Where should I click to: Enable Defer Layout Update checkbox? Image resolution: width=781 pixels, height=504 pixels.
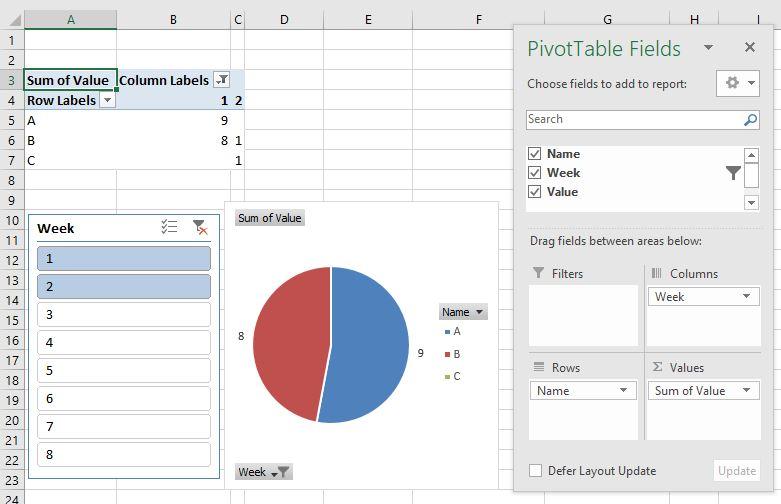tap(535, 471)
